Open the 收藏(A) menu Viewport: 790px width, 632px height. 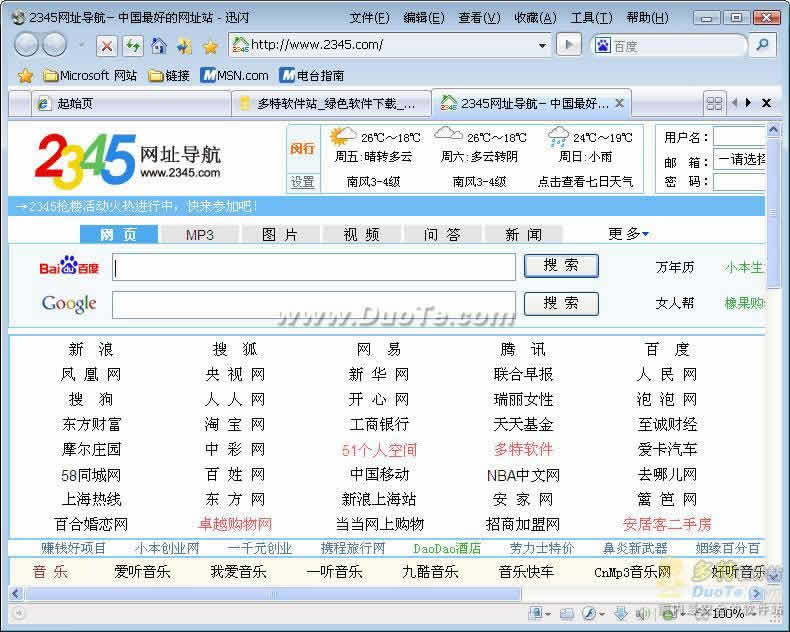click(x=535, y=18)
